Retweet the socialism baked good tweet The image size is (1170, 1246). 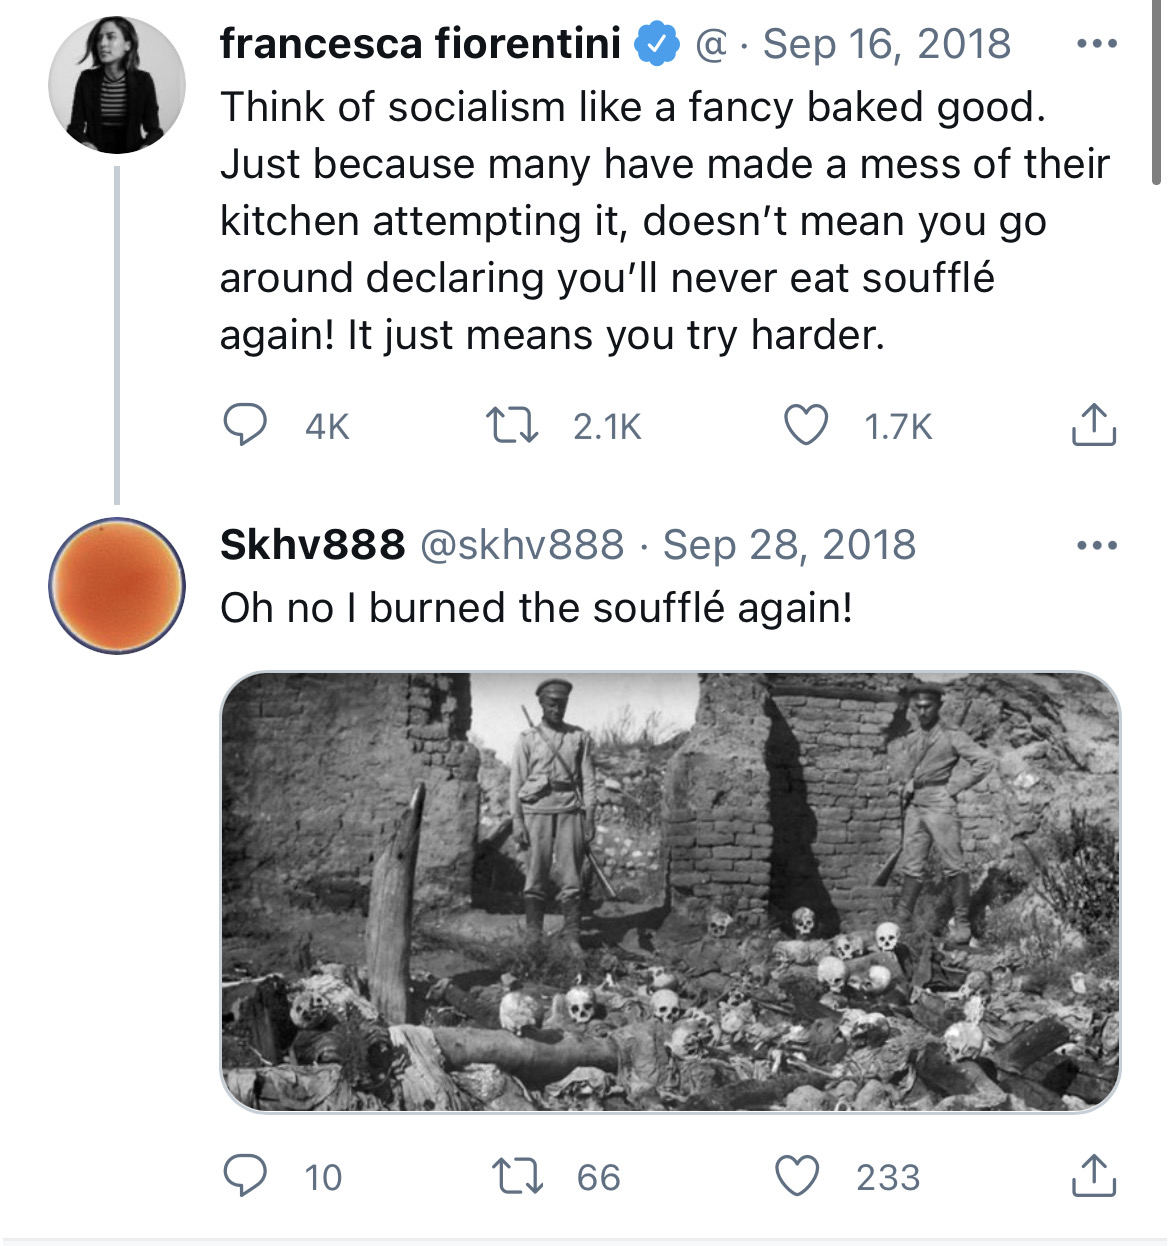(512, 425)
